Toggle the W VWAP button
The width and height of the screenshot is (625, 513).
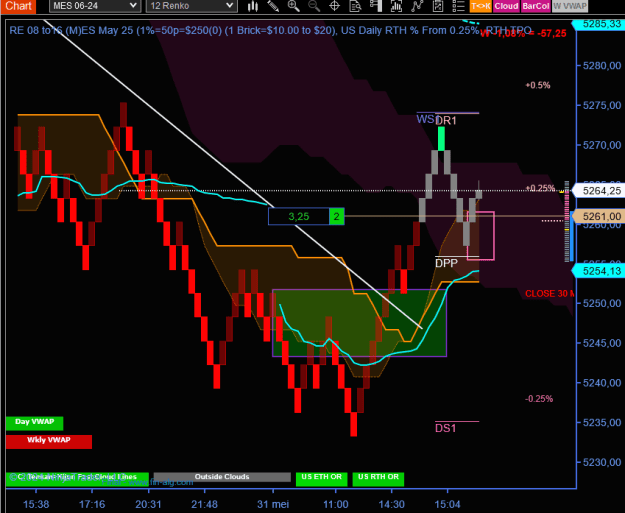pos(570,6)
